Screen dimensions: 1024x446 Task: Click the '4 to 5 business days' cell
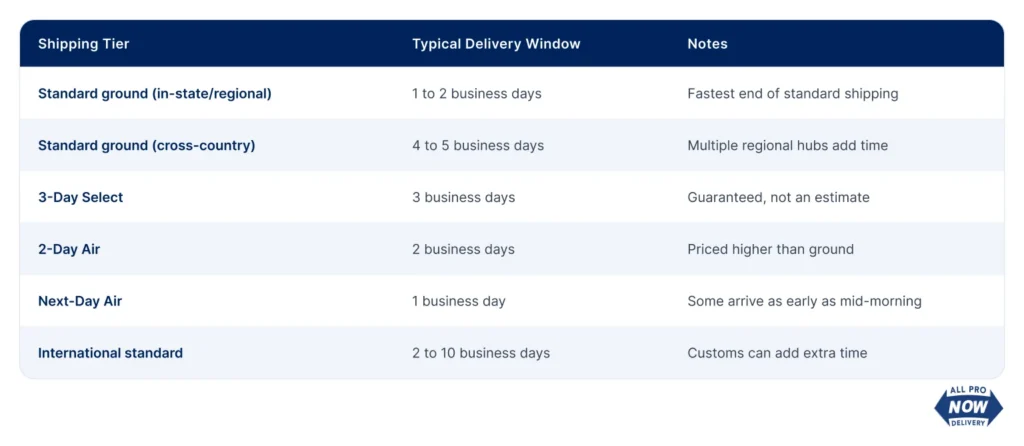pyautogui.click(x=478, y=145)
